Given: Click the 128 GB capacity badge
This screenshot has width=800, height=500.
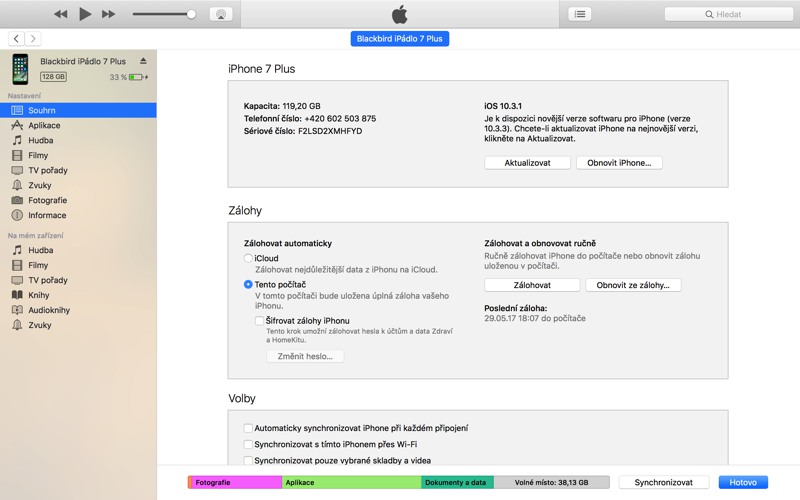Looking at the screenshot, I should click(54, 77).
